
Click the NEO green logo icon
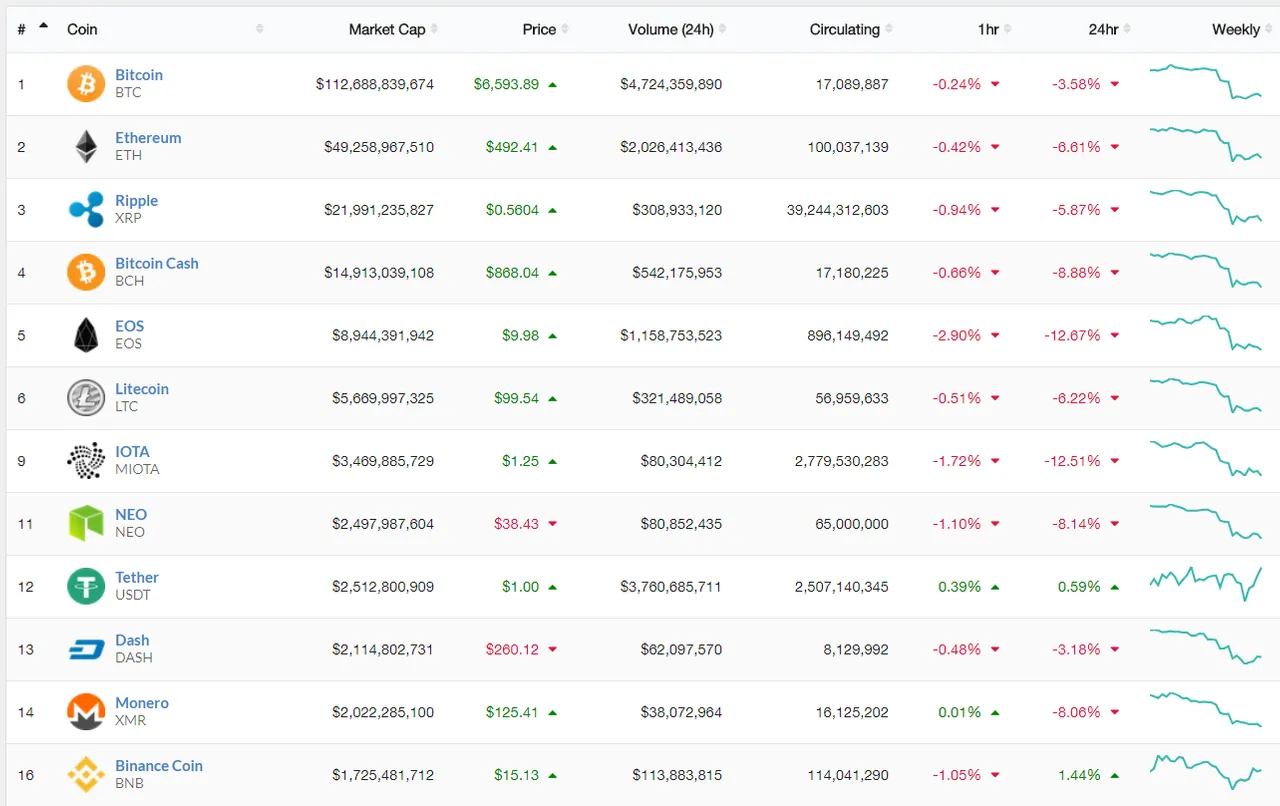coord(86,524)
